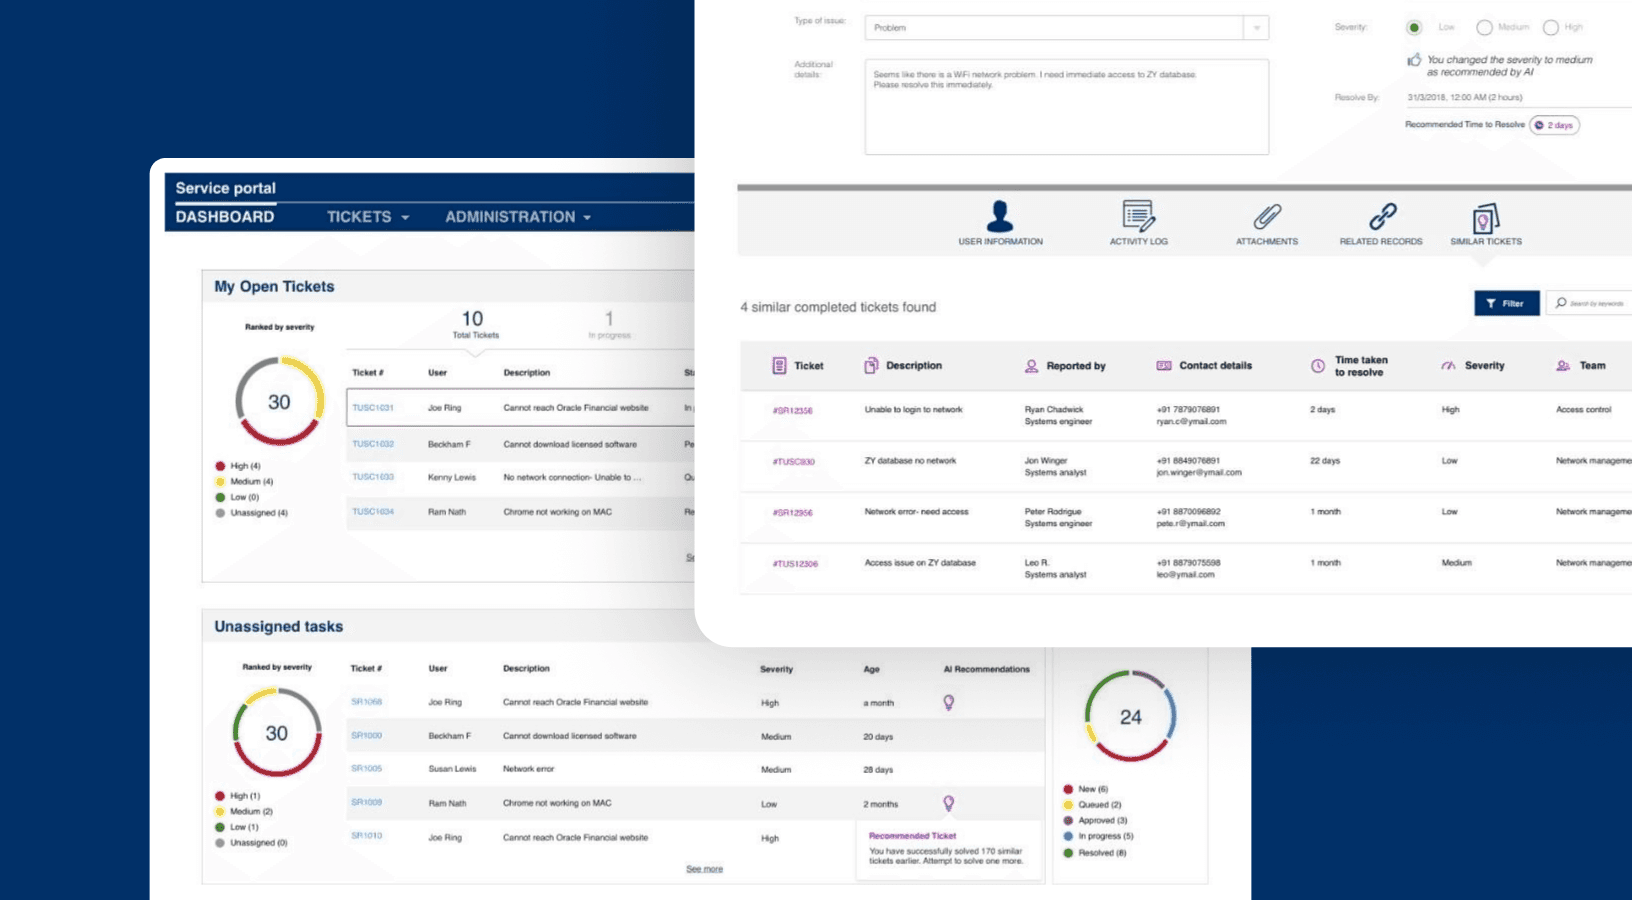
Task: Click See more under Unassigned tasks
Action: (x=704, y=869)
